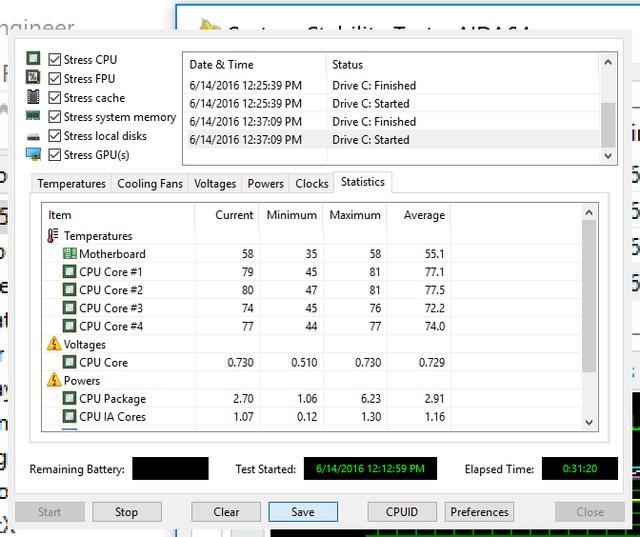640x537 pixels.
Task: Select log row 12:37:09 PM Drive C: Started
Action: 392,140
